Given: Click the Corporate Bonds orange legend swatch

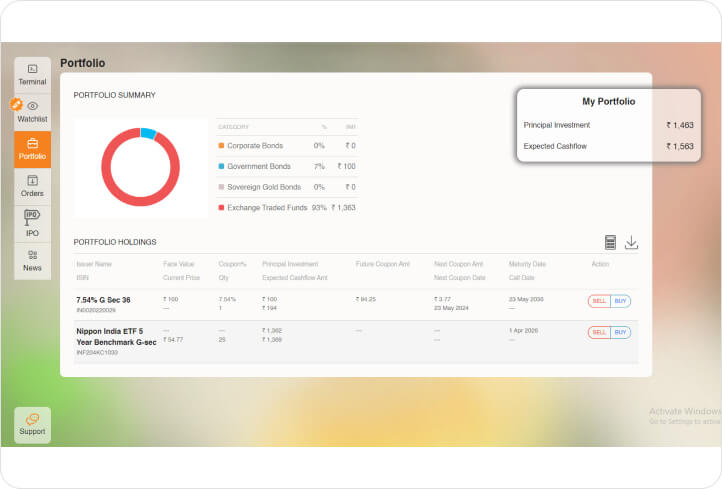Looking at the screenshot, I should pos(221,146).
